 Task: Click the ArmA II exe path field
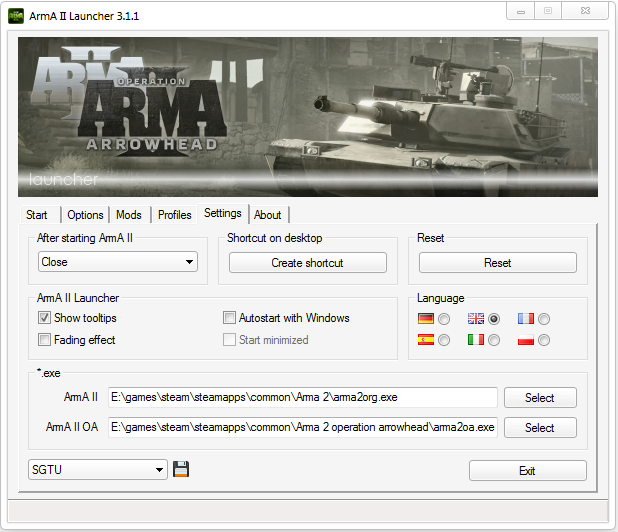click(303, 397)
